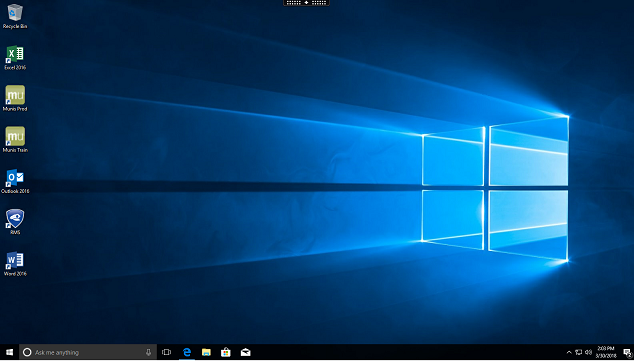Open the Windows Start menu
Viewport: 634px width, 361px height.
(x=9, y=352)
